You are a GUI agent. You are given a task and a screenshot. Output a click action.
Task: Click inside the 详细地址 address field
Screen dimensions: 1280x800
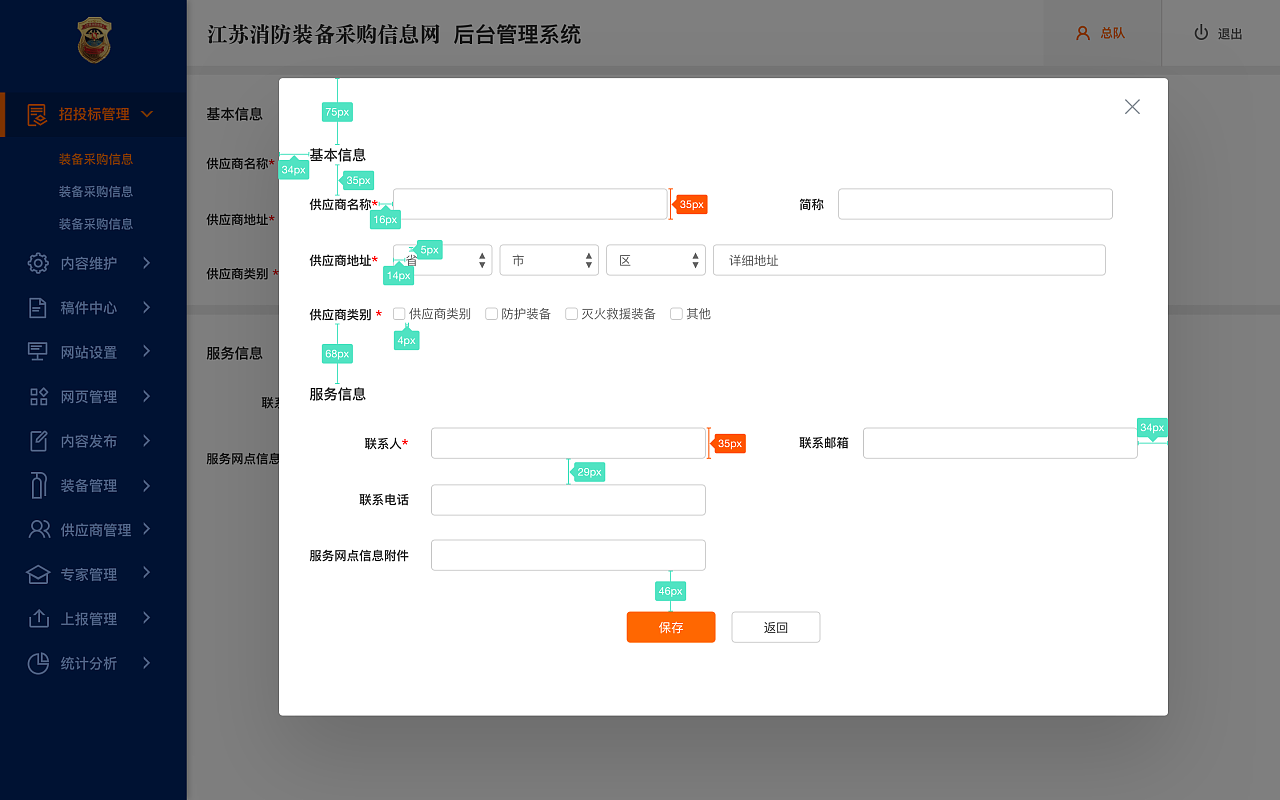909,259
